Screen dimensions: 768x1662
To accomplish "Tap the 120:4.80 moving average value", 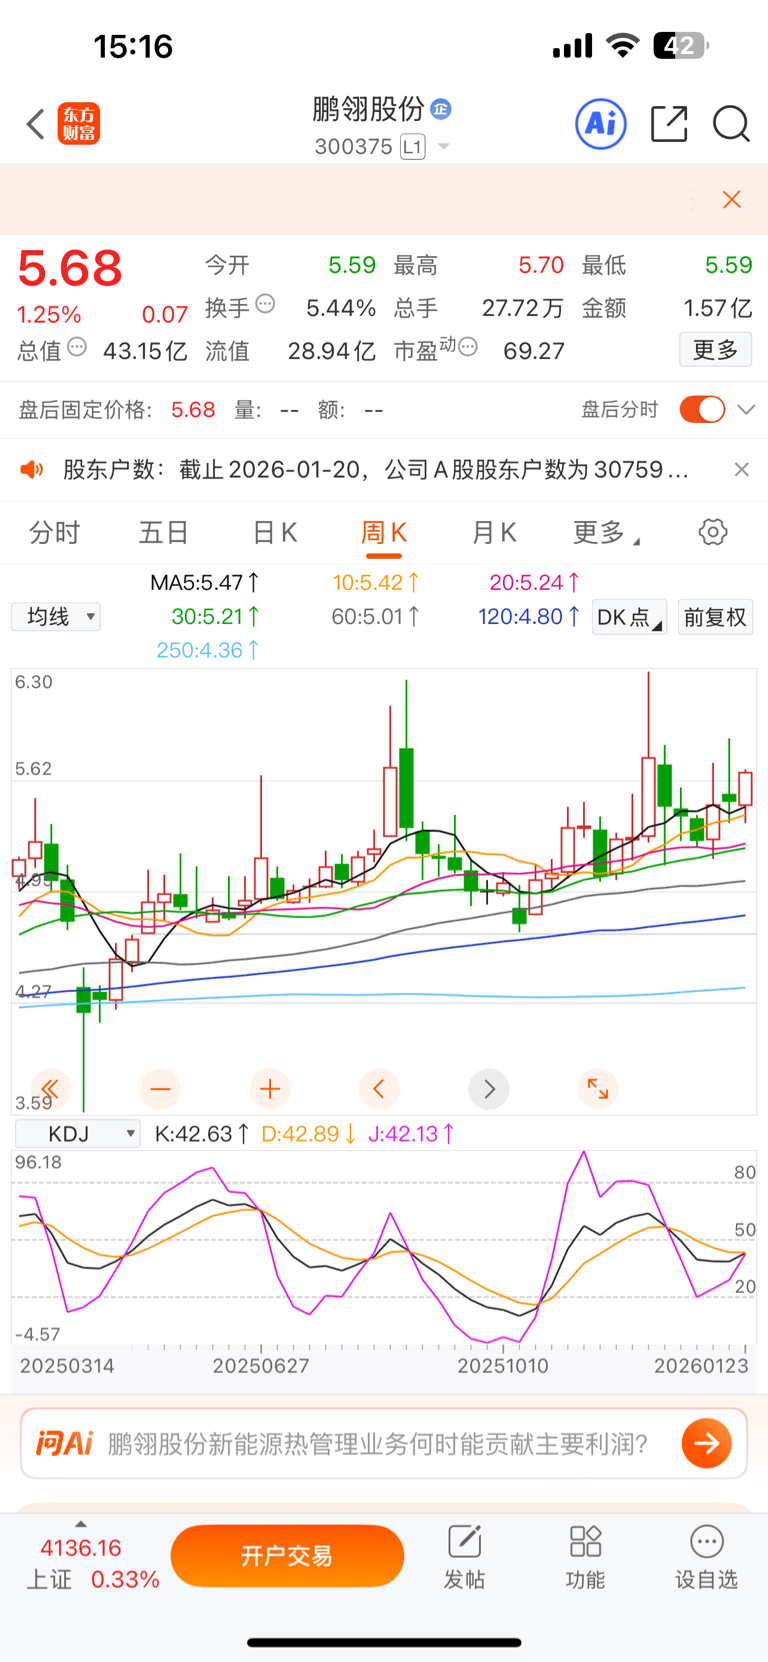I will pos(529,616).
